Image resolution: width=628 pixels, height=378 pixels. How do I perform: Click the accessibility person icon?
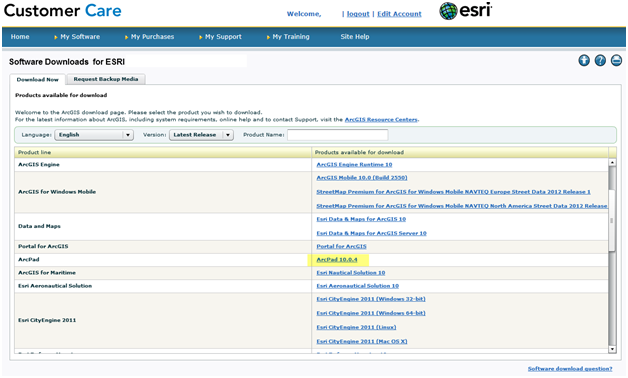[584, 60]
